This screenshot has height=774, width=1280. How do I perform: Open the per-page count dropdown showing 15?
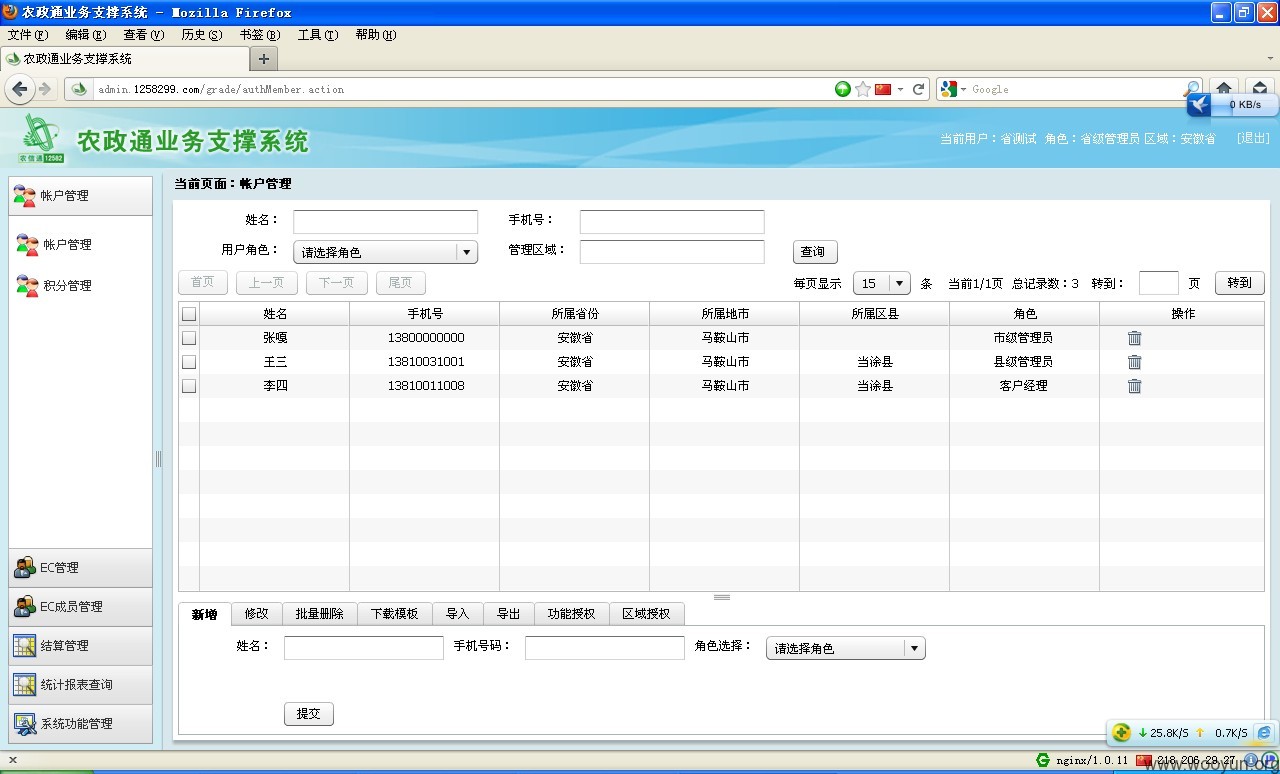coord(882,283)
